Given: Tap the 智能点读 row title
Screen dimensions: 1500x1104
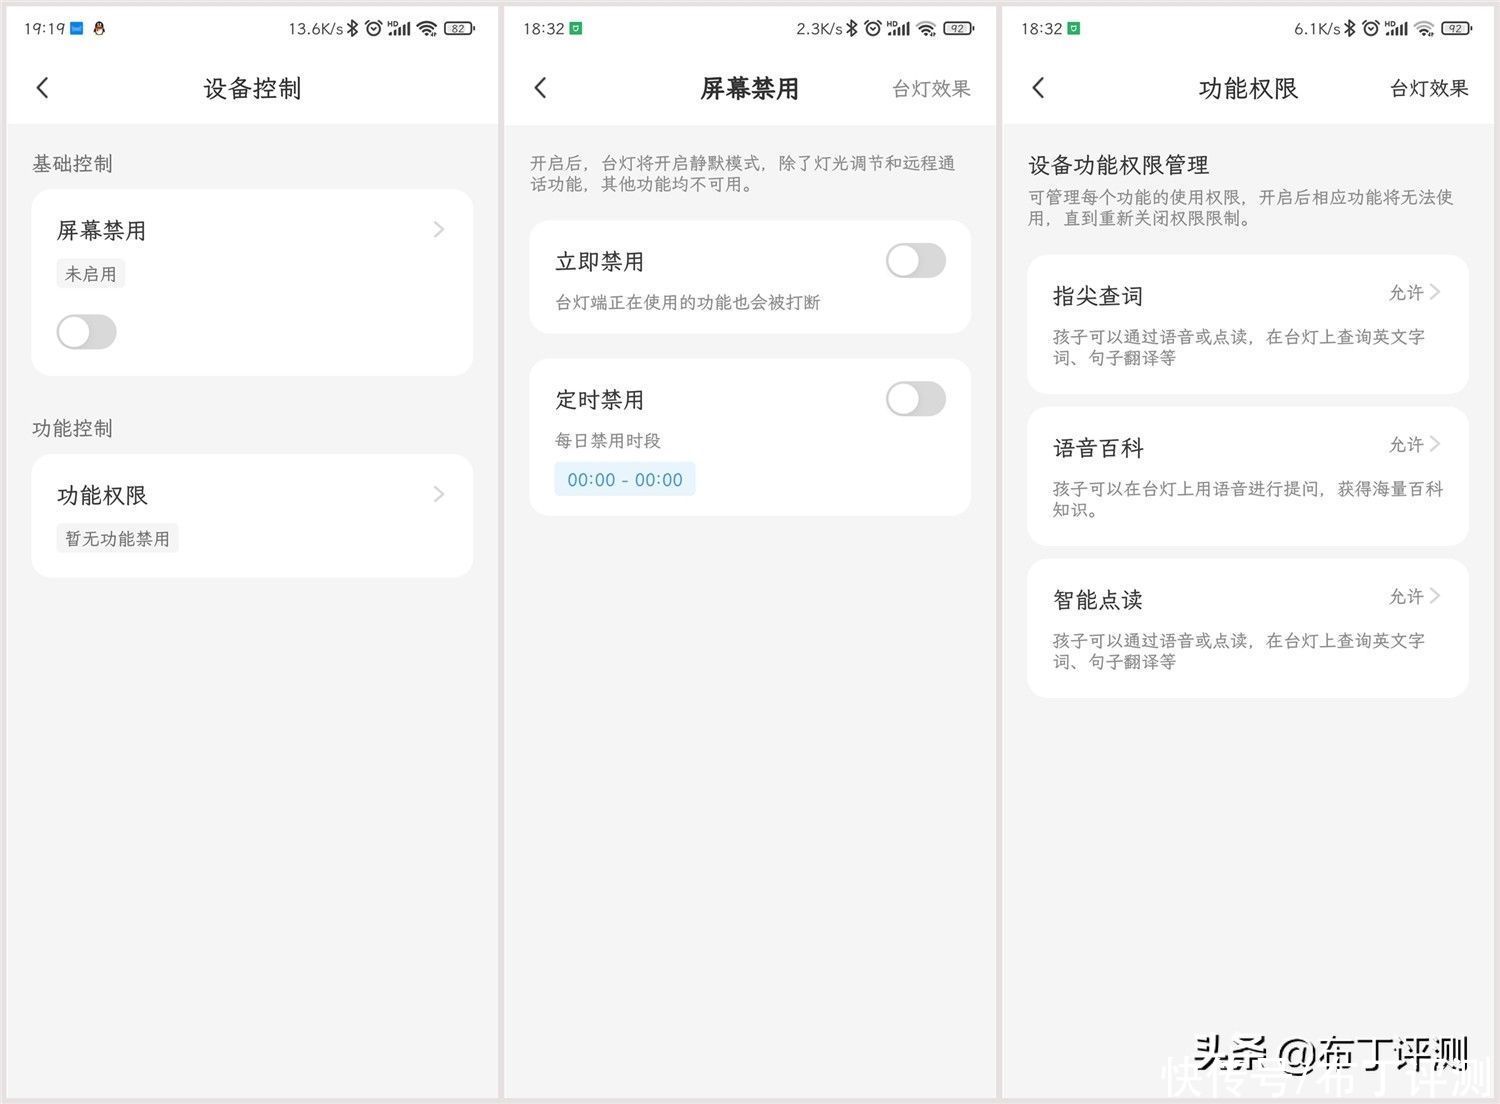Looking at the screenshot, I should [1098, 600].
